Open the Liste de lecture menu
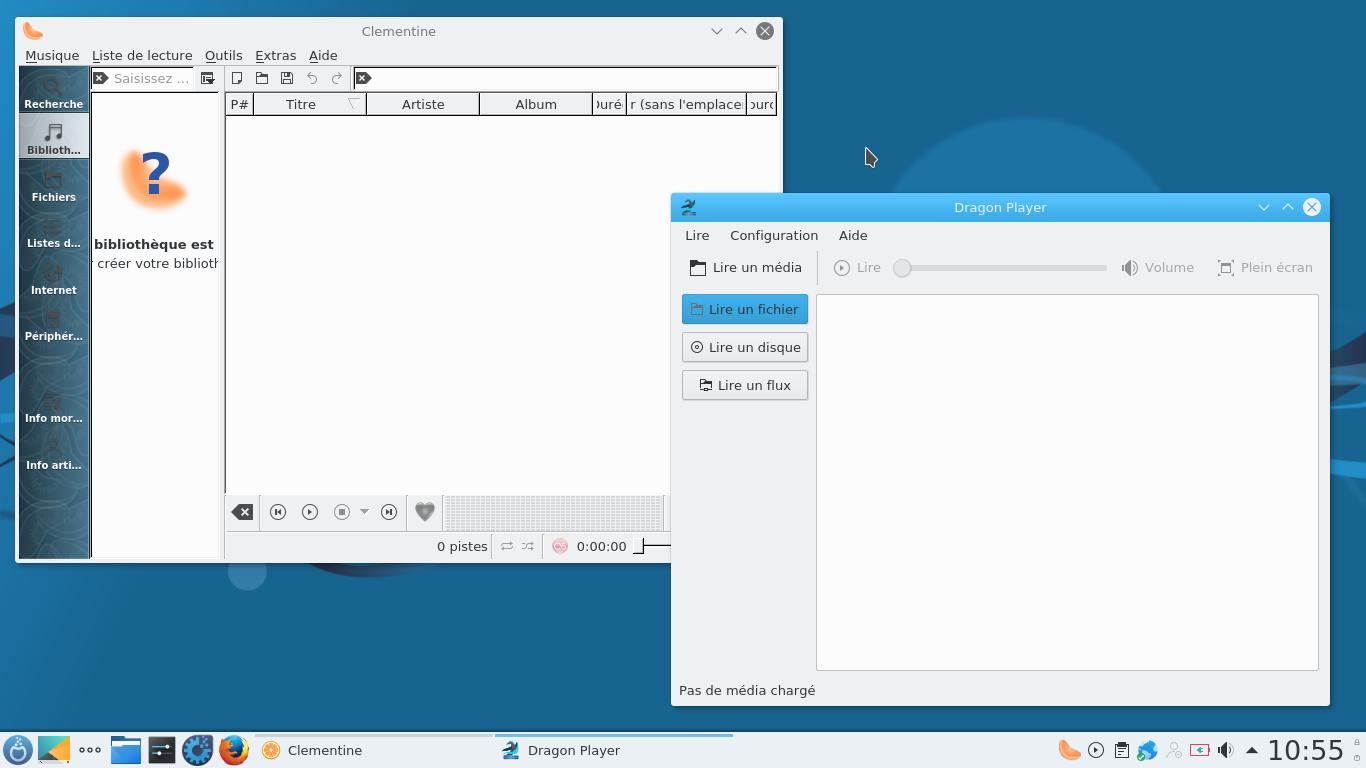The height and width of the screenshot is (768, 1366). point(142,55)
